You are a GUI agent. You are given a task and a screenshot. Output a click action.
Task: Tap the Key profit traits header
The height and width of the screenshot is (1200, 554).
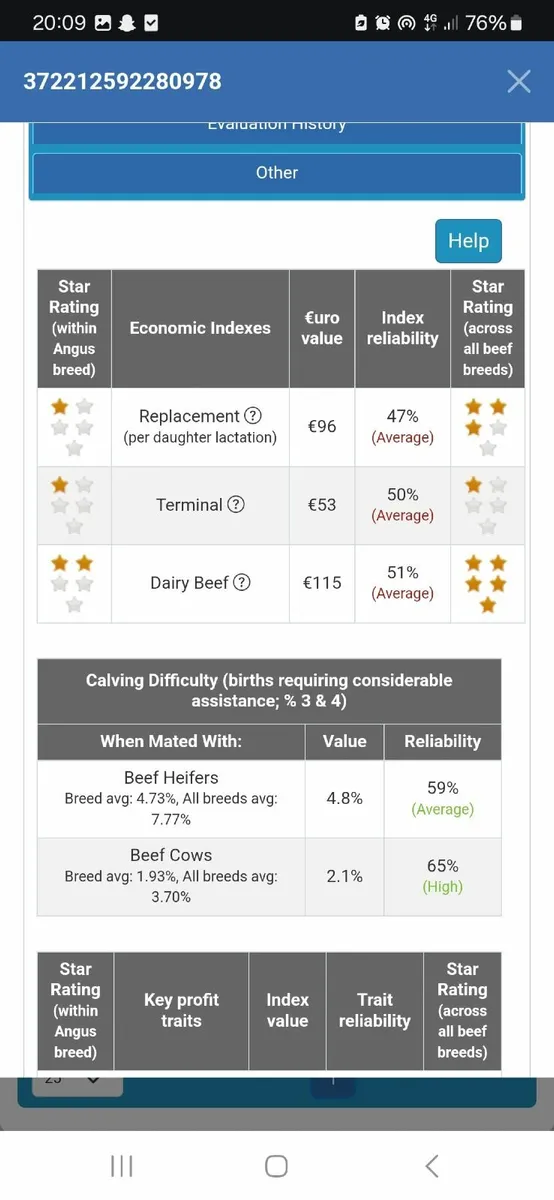[x=181, y=1010]
